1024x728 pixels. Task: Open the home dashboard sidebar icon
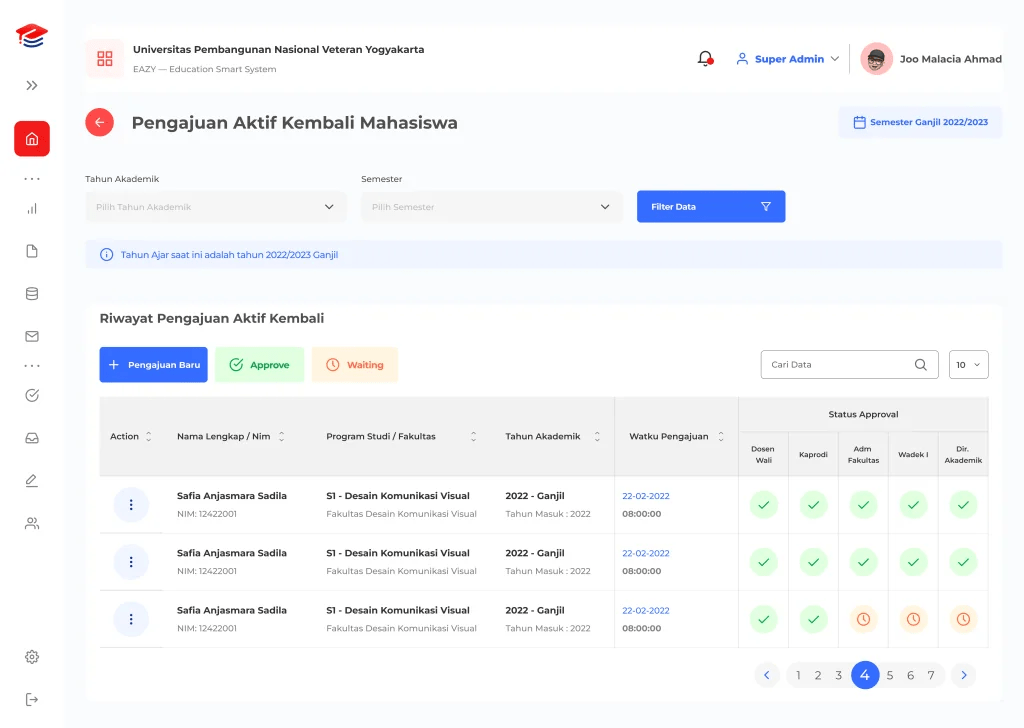click(x=32, y=138)
